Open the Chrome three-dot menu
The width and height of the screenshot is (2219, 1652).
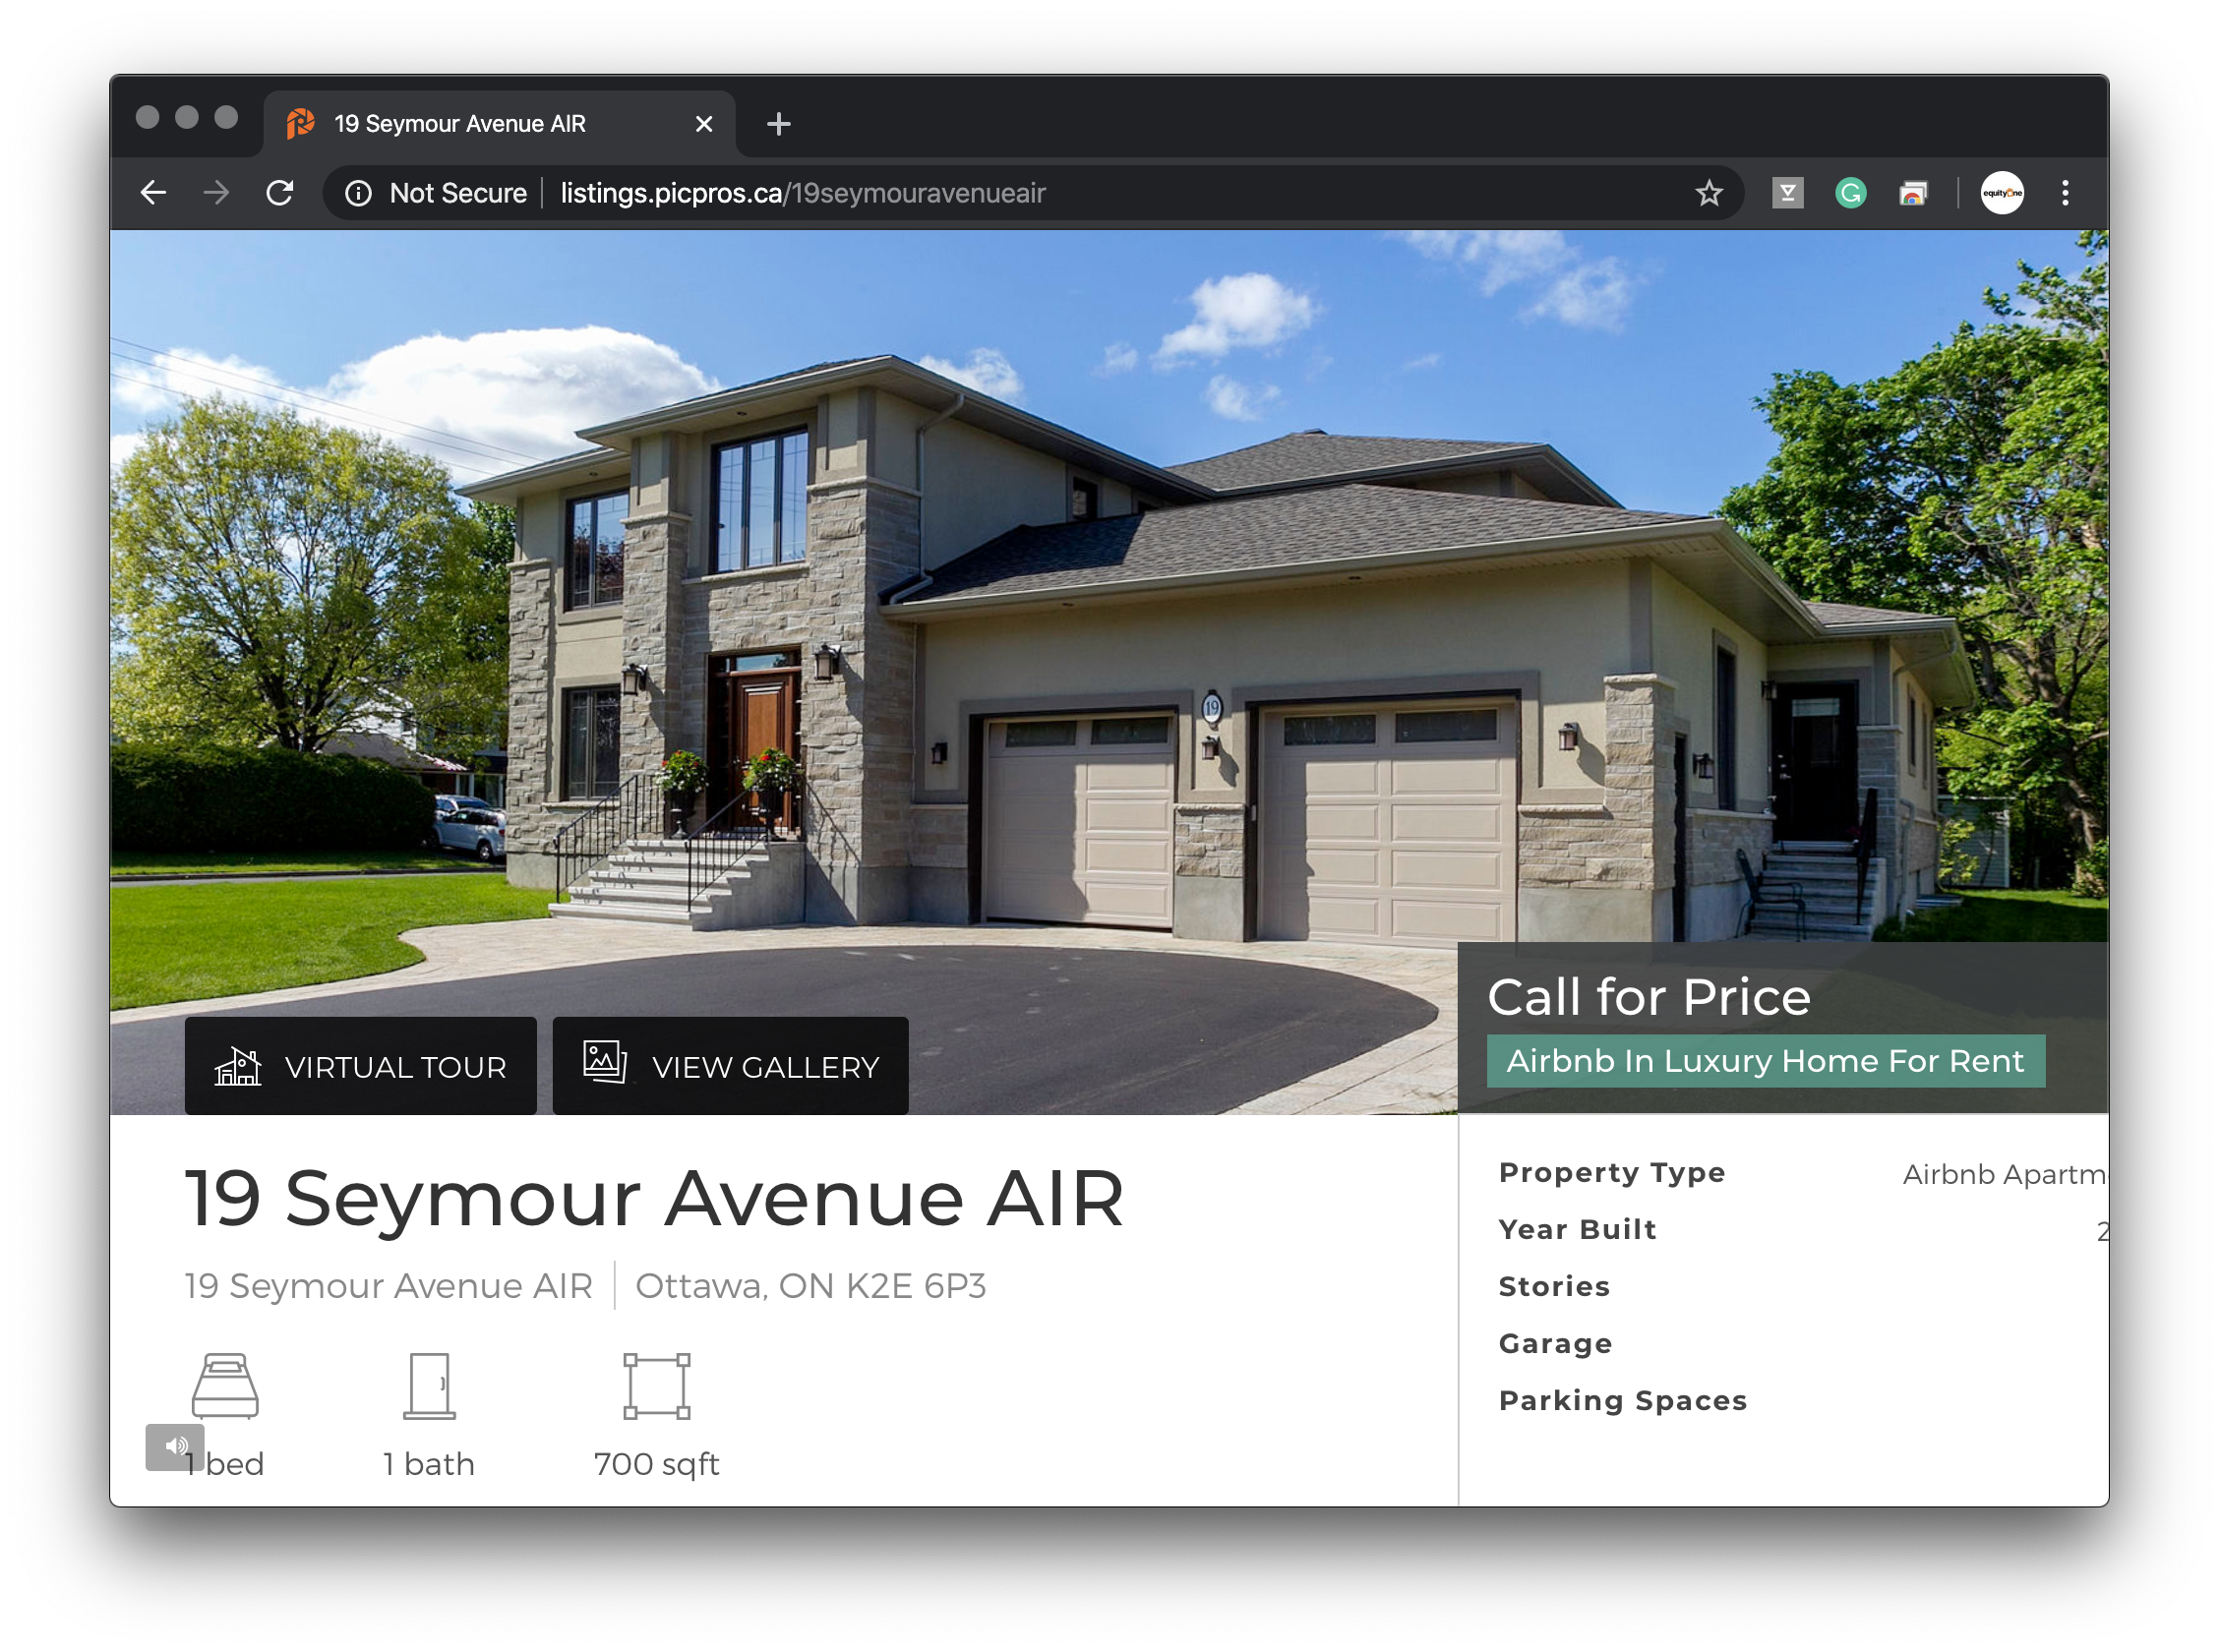coord(2065,193)
